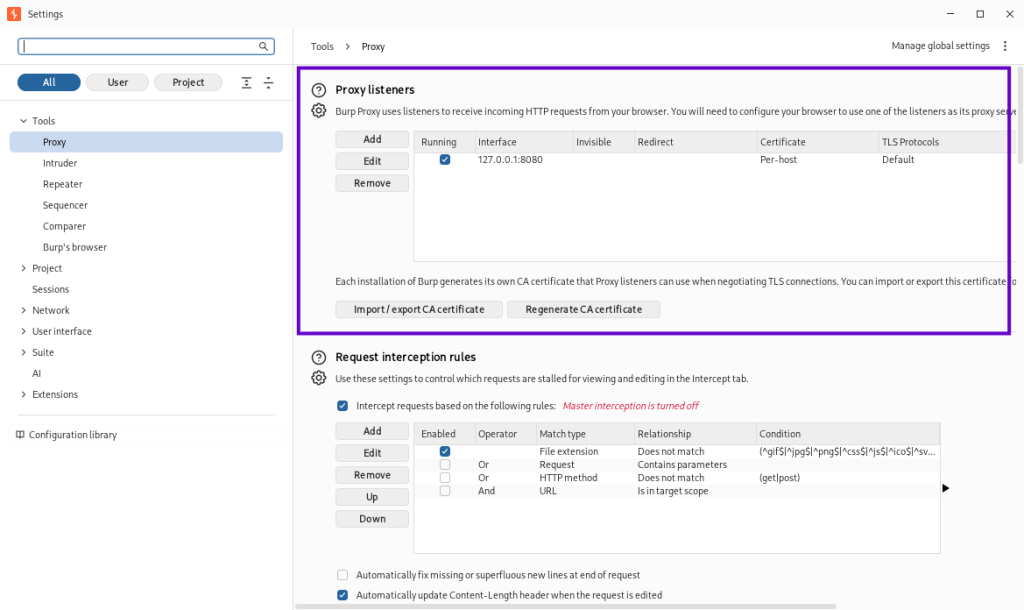
Task: Click the expand all settings tree icon
Action: click(x=246, y=82)
